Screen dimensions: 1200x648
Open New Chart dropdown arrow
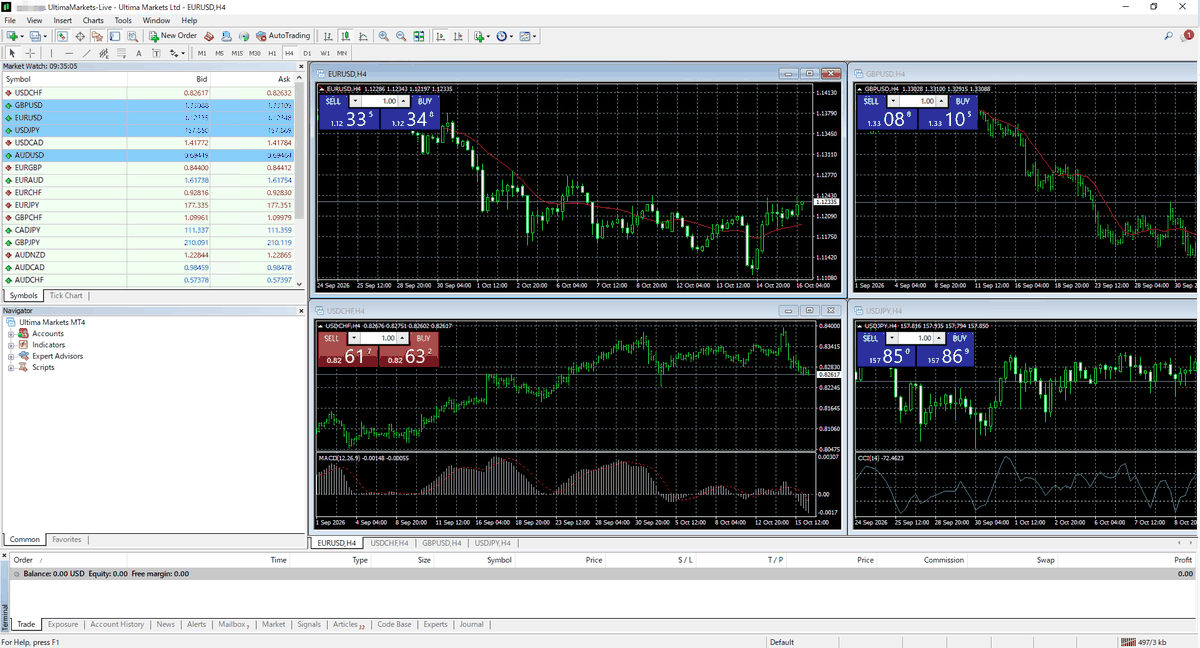click(x=22, y=36)
